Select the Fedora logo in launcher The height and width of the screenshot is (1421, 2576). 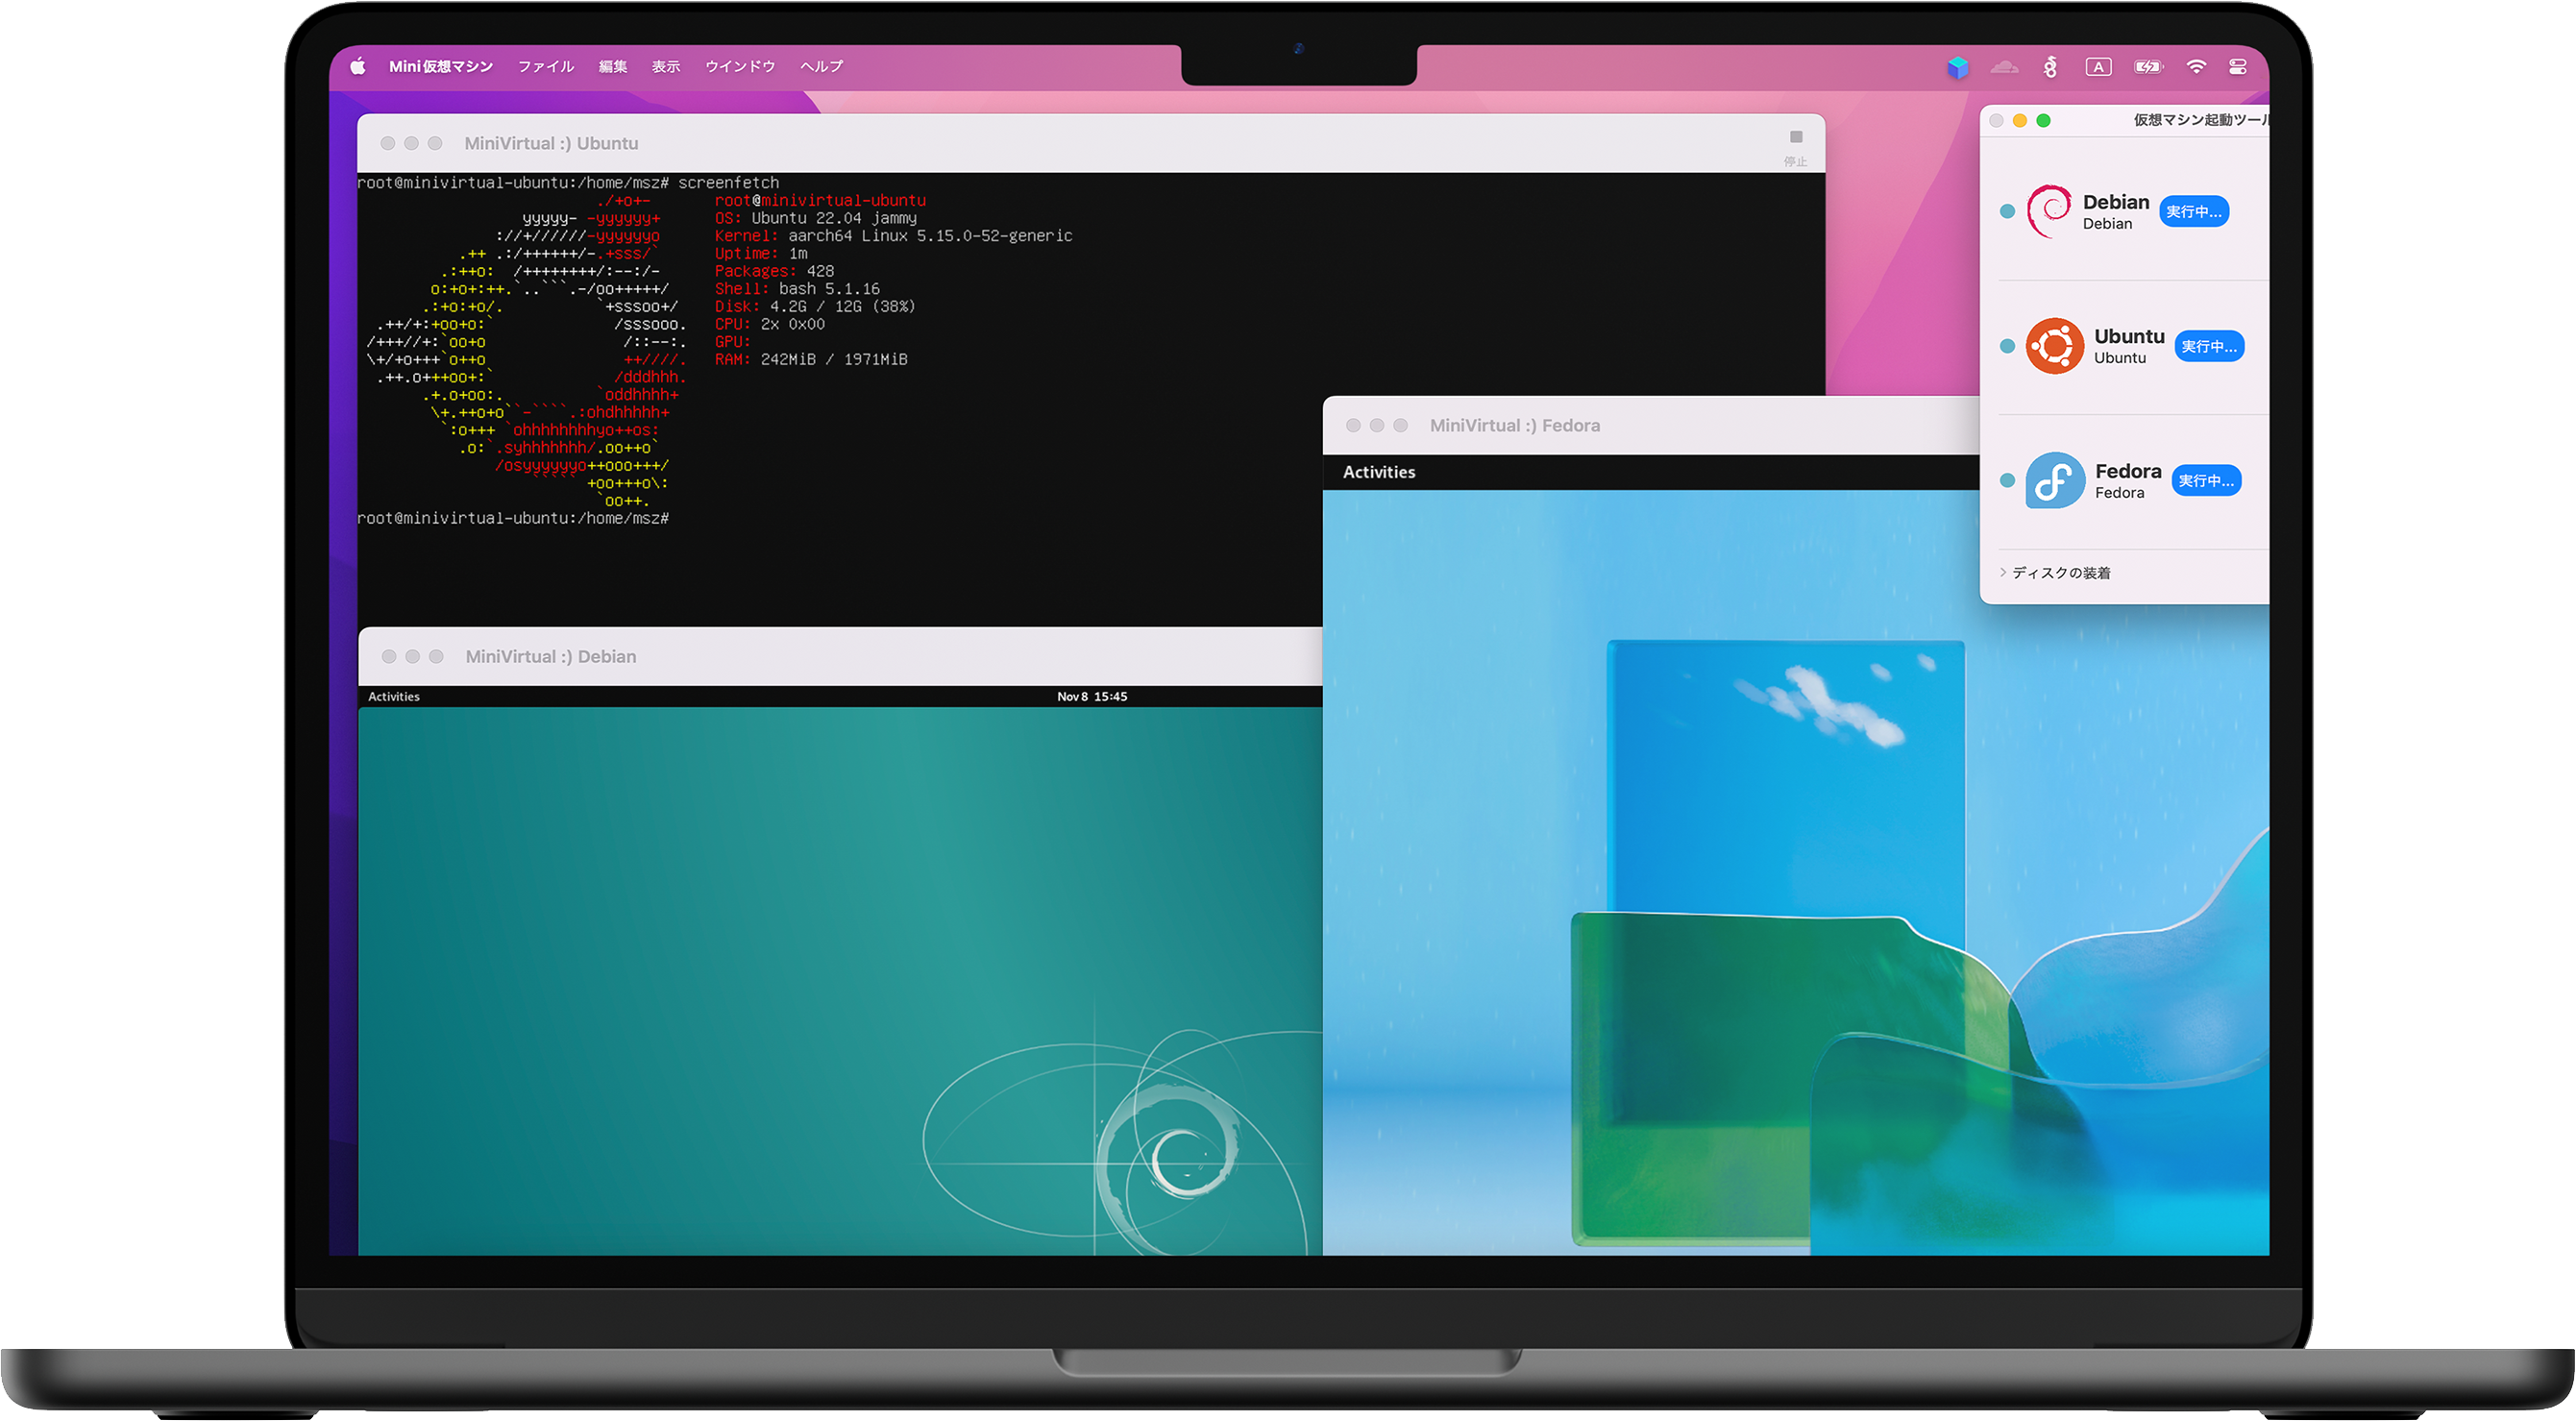pos(2054,481)
